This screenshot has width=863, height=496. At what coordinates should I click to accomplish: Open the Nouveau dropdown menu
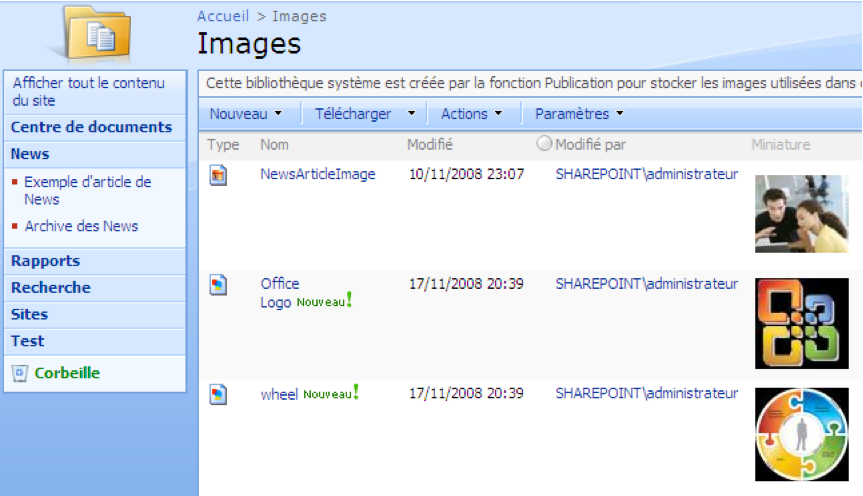[x=245, y=114]
